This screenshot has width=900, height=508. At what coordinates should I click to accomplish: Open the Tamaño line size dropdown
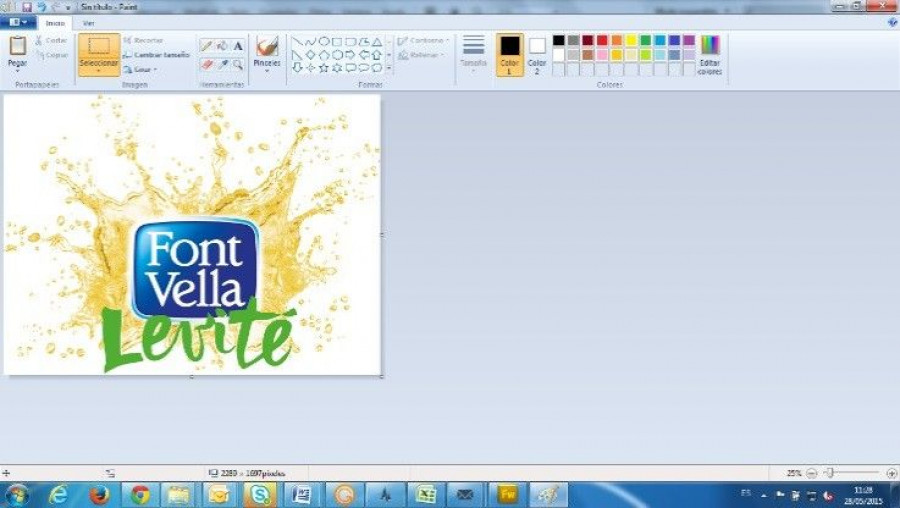pyautogui.click(x=474, y=55)
